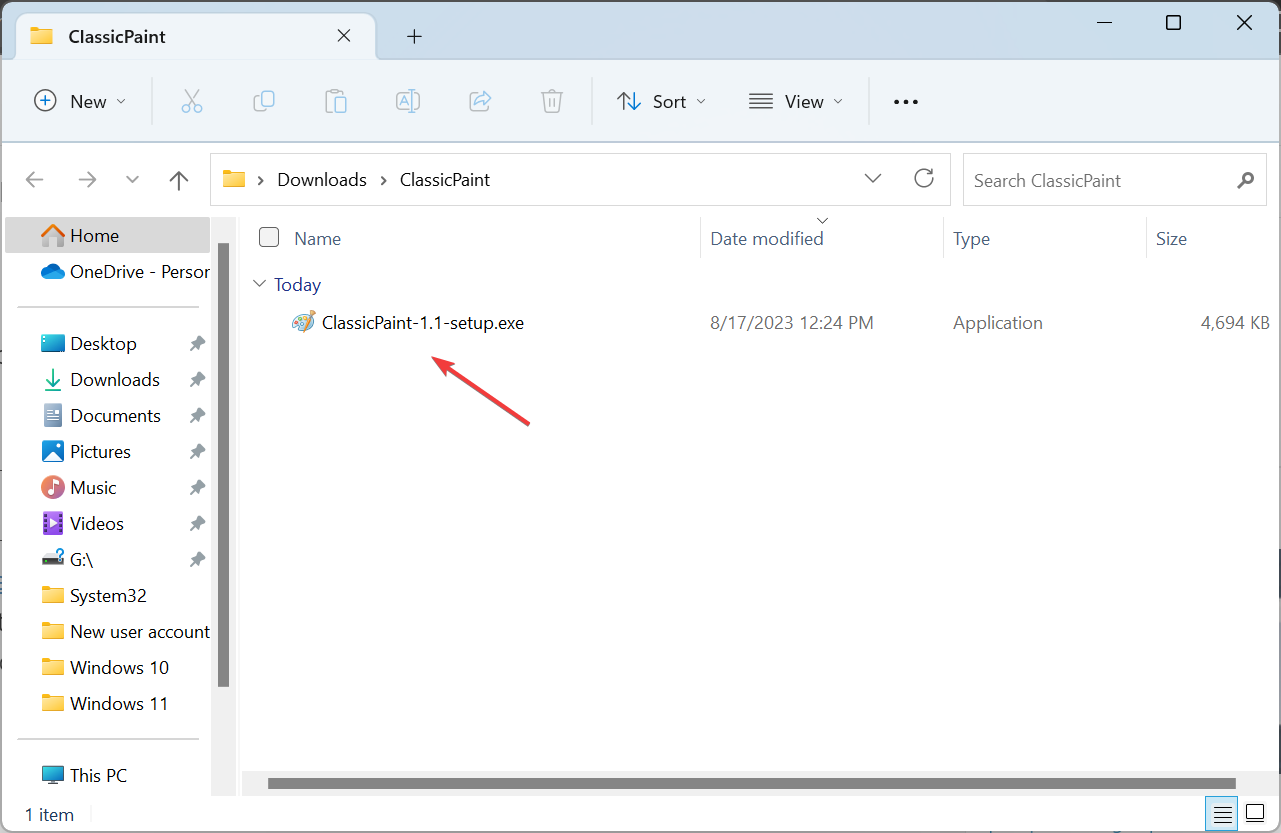This screenshot has width=1281, height=833.
Task: Click the Downloads arrow icon in sidebar
Action: click(x=53, y=379)
